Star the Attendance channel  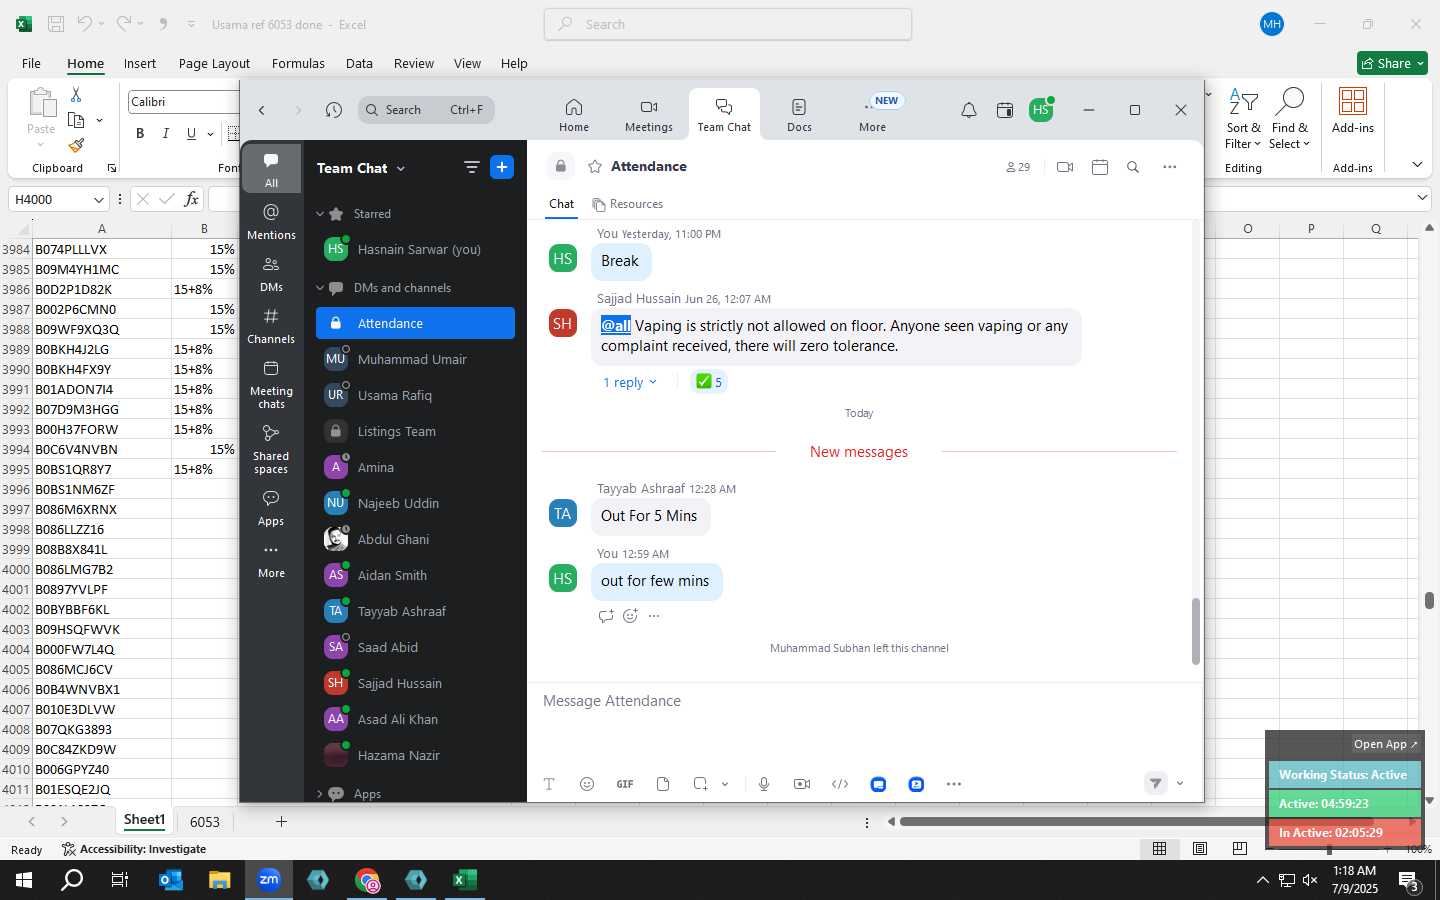click(x=595, y=167)
